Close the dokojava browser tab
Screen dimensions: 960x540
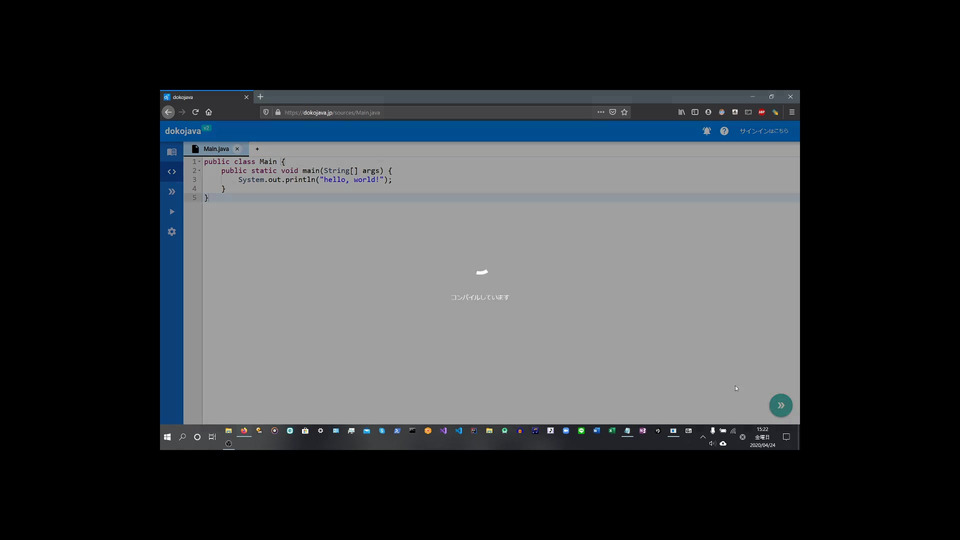pos(247,97)
